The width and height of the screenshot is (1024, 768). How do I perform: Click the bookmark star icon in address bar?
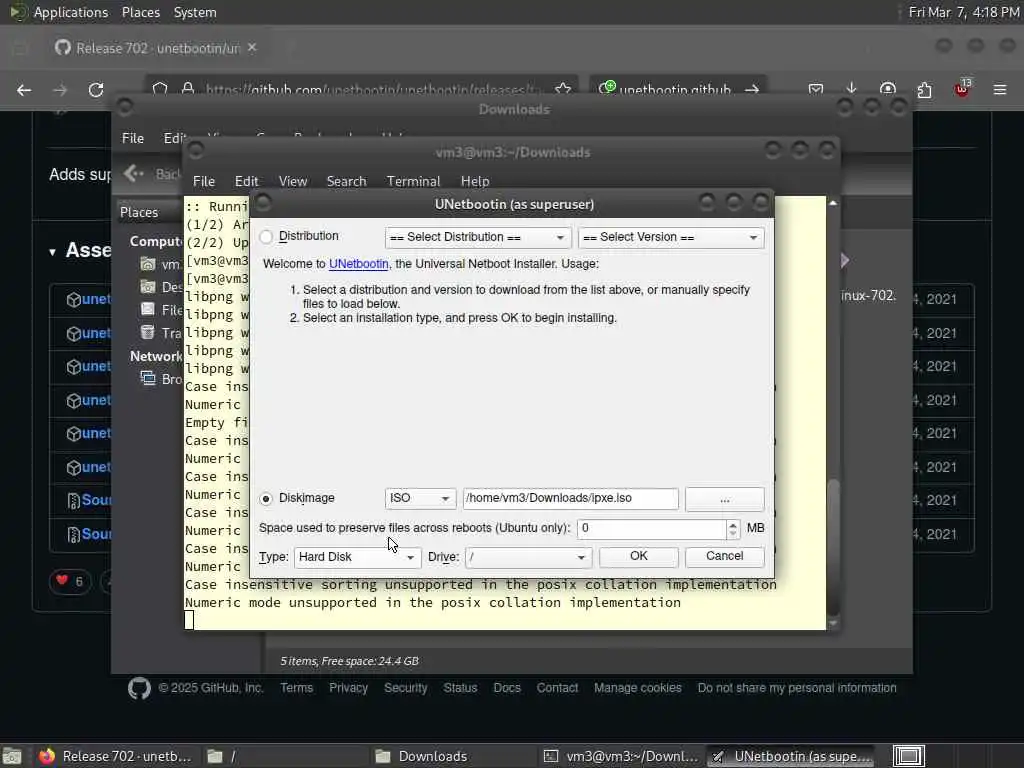(x=562, y=89)
